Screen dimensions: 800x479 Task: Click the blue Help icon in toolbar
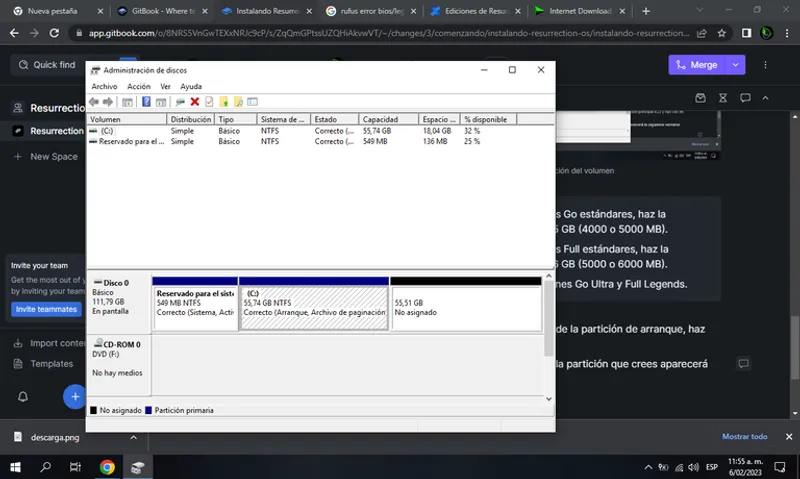point(146,102)
